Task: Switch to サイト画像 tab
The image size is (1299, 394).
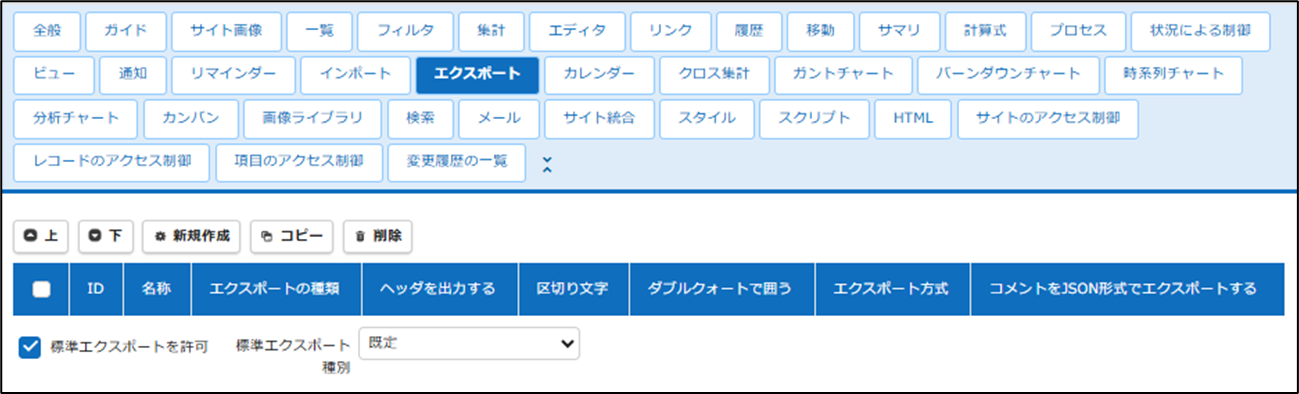Action: point(226,31)
